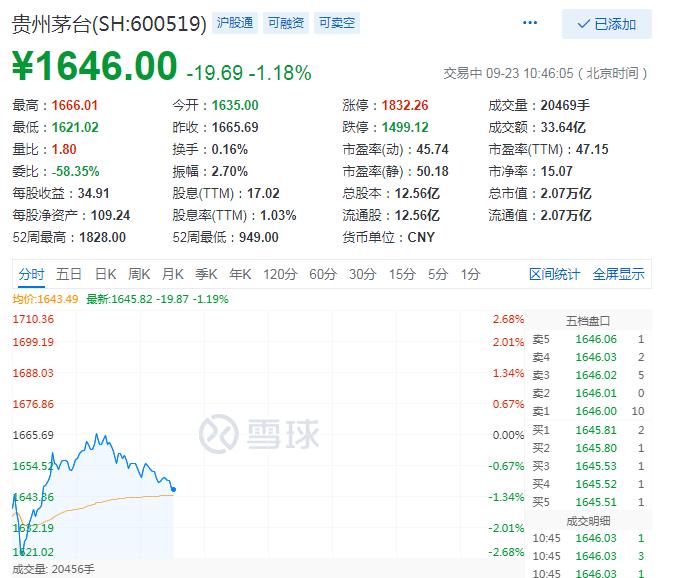Click the 可卖空 tag
The image size is (678, 578).
click(337, 22)
